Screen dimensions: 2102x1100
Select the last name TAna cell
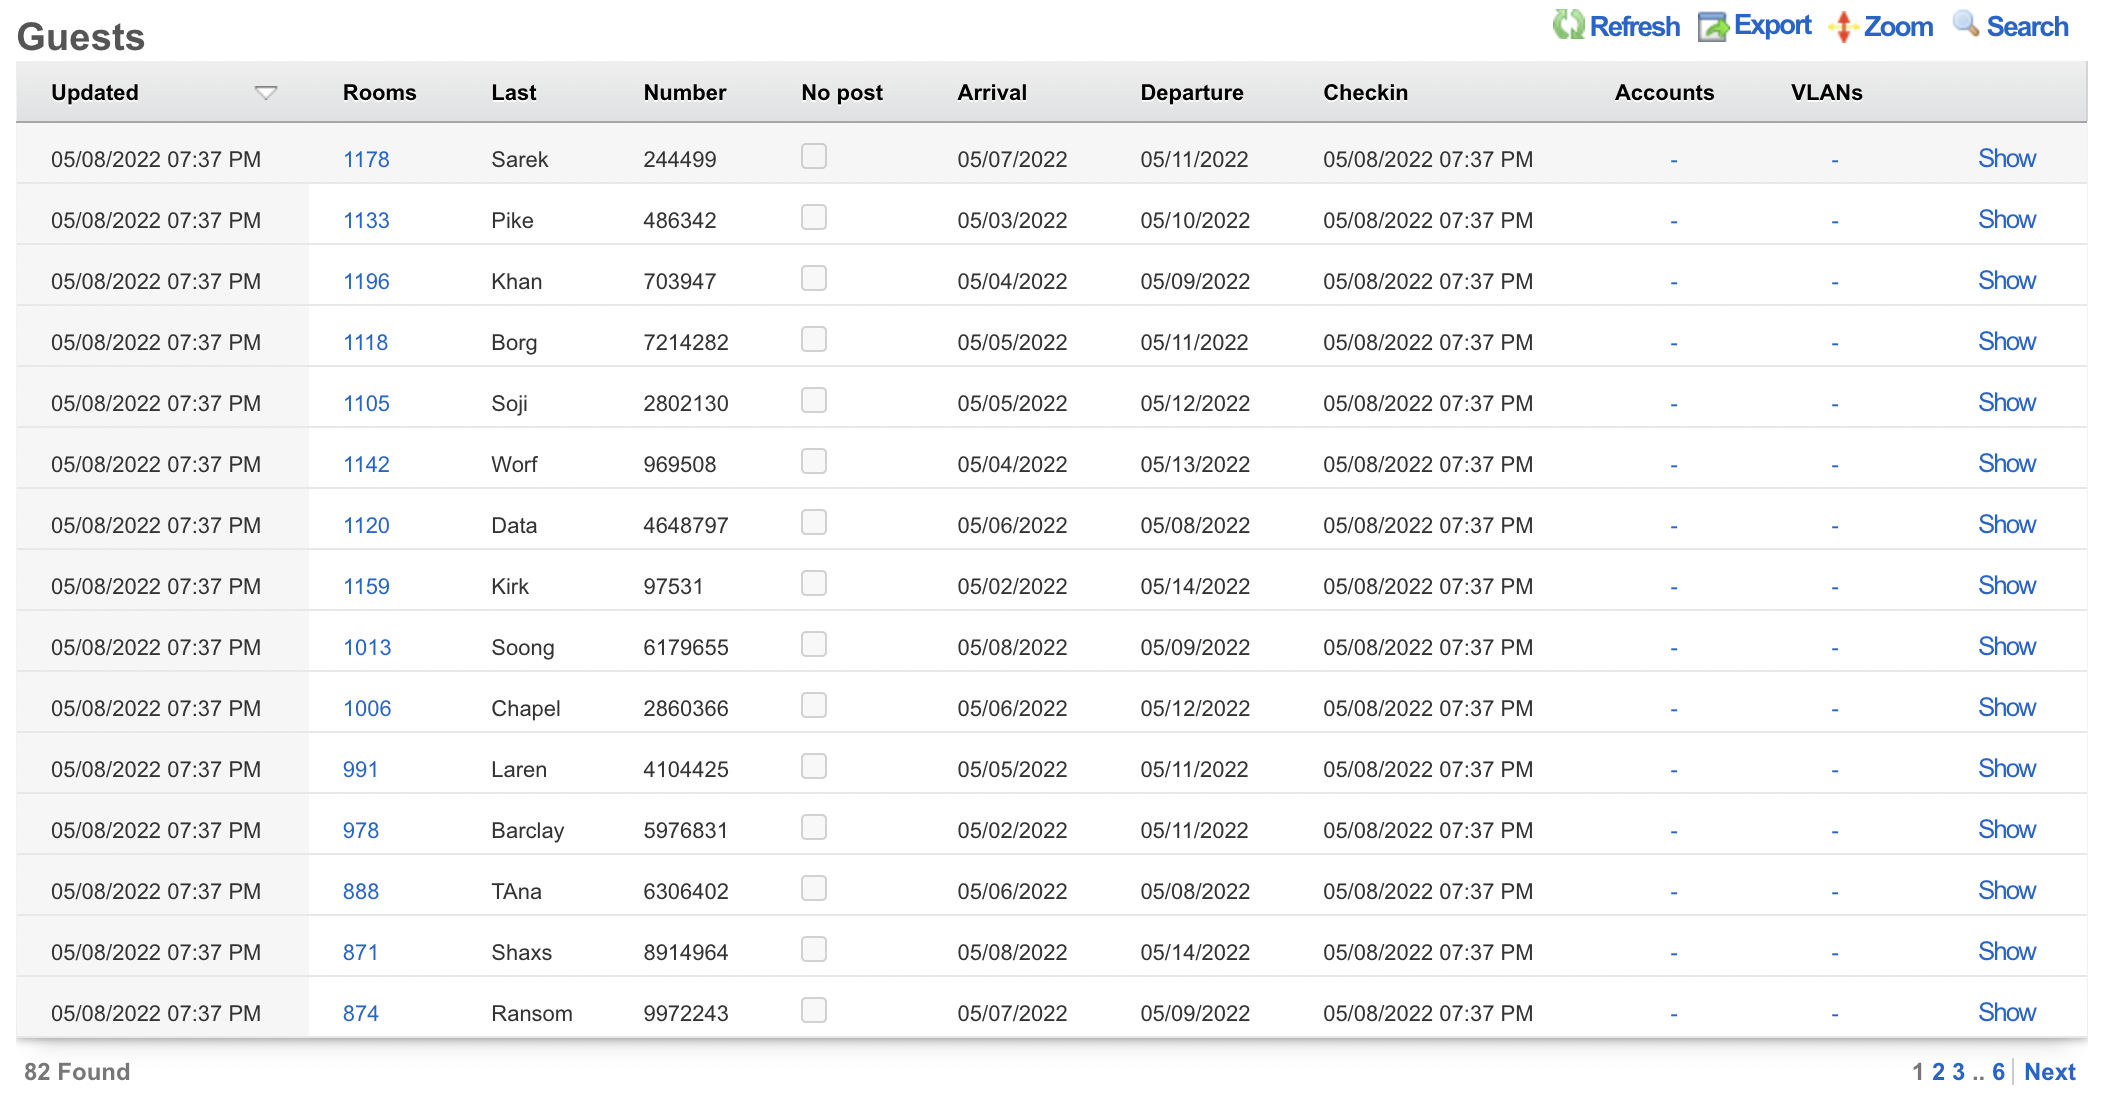(x=516, y=892)
